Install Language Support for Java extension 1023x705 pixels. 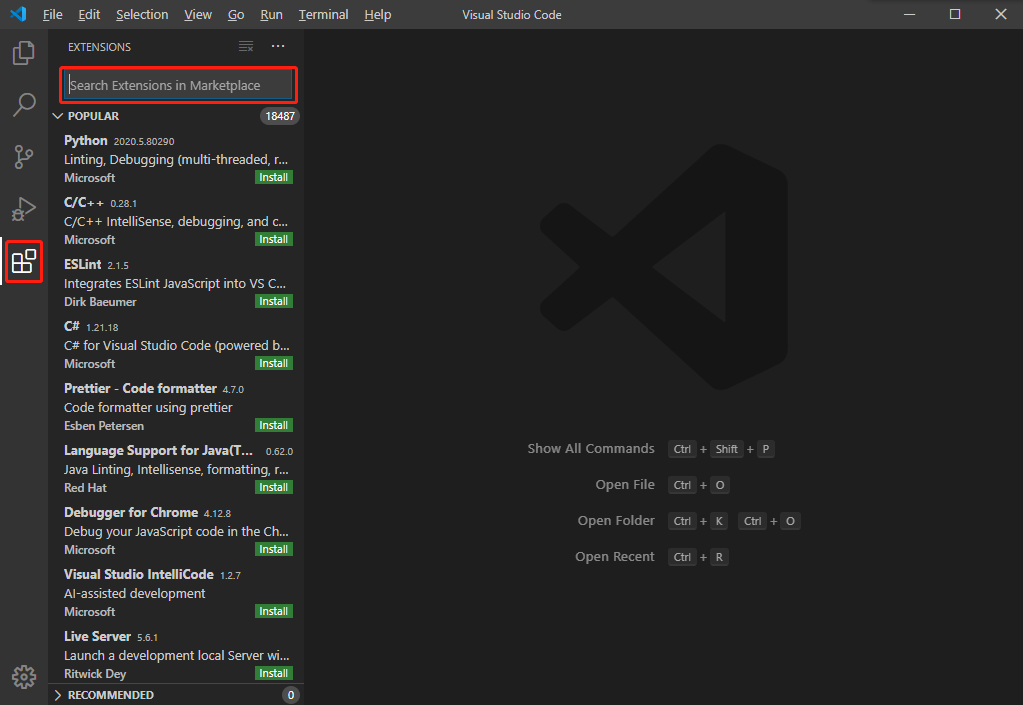click(x=274, y=487)
